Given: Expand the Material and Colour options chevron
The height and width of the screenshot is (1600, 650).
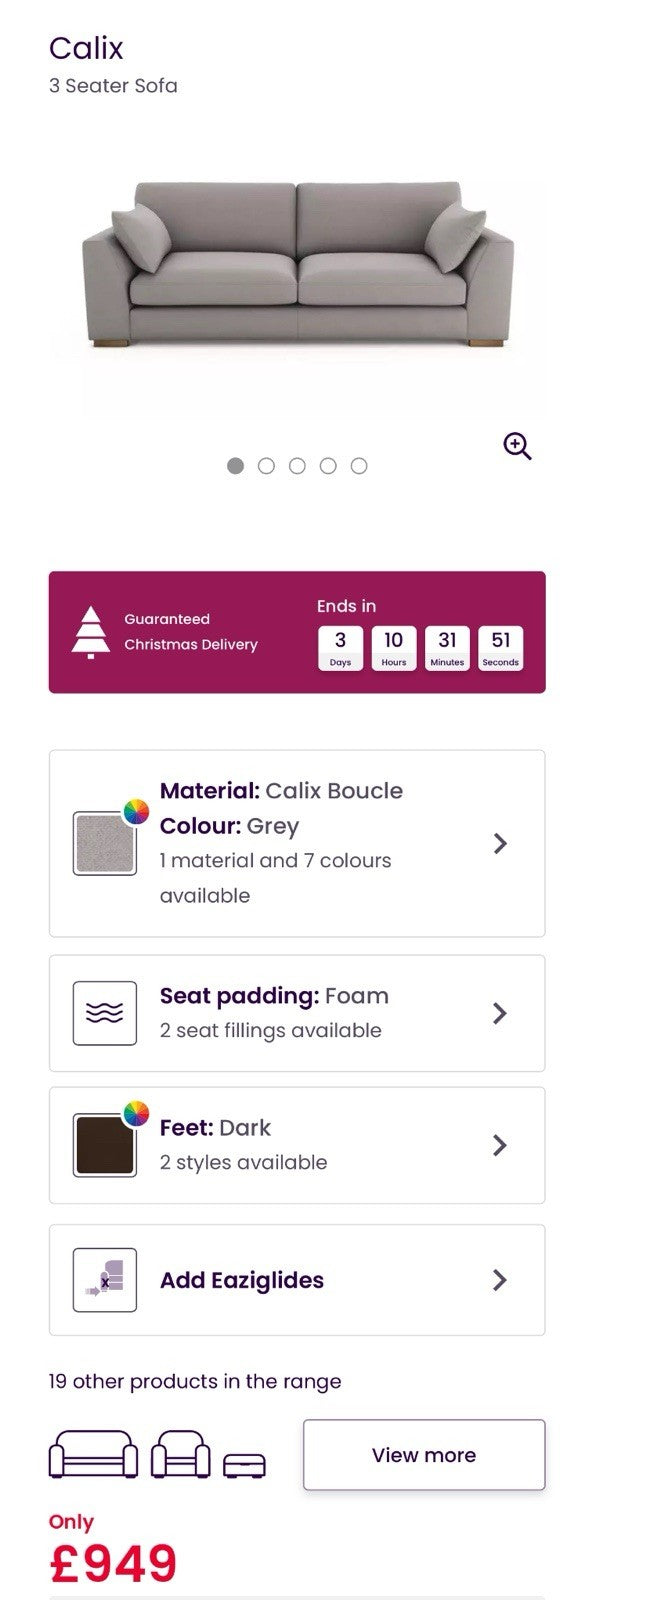Looking at the screenshot, I should 500,844.
